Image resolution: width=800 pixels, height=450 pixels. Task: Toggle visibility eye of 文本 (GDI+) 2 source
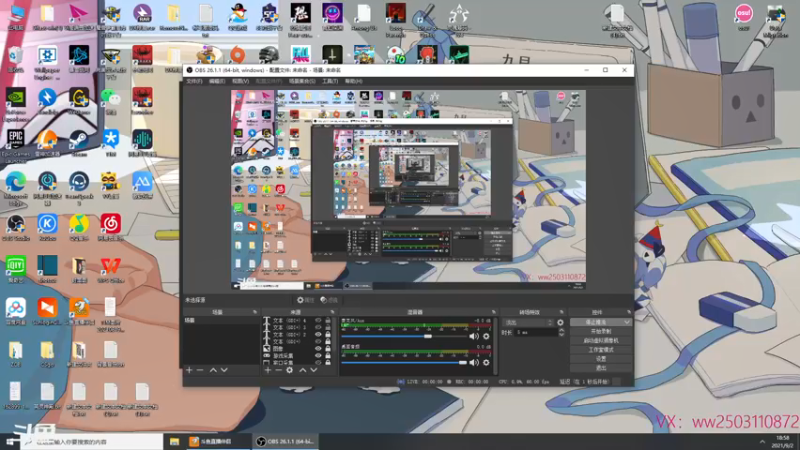click(x=318, y=335)
